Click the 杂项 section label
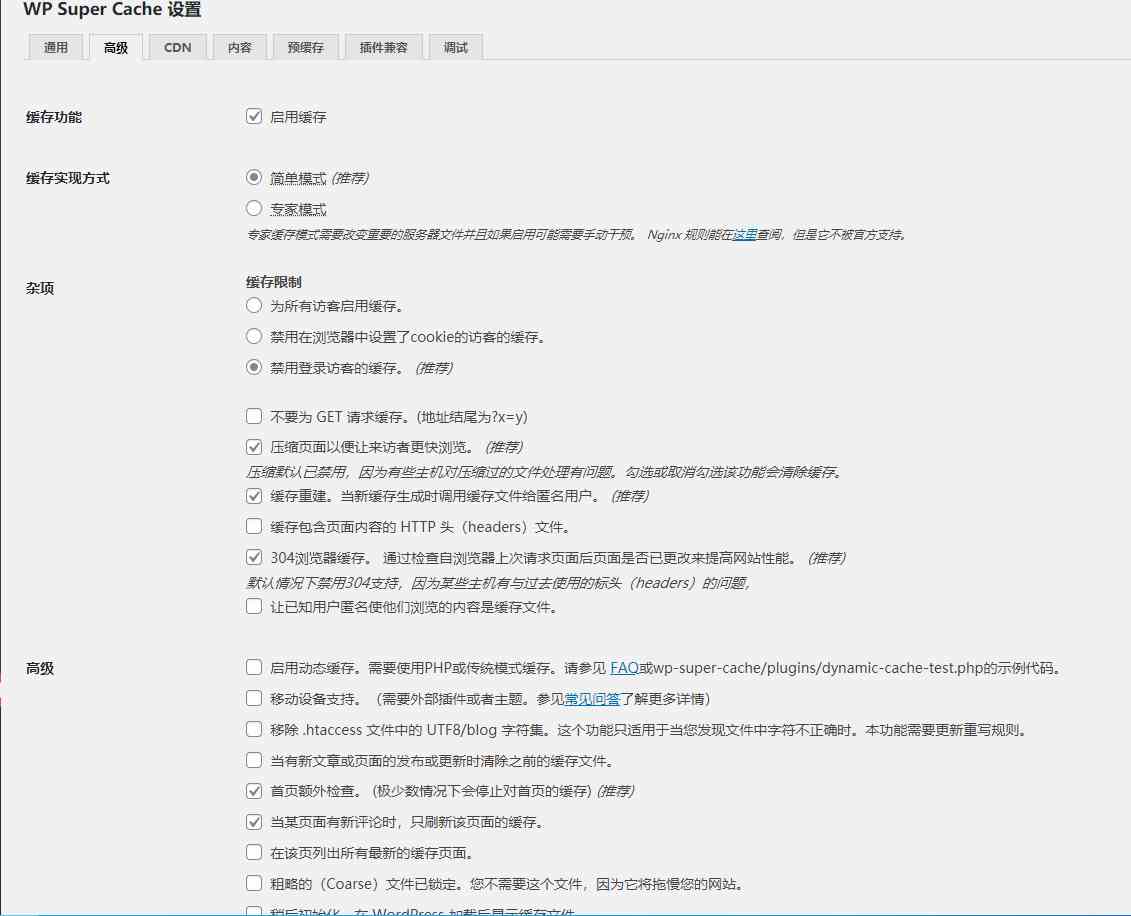This screenshot has width=1131, height=916. click(x=40, y=289)
